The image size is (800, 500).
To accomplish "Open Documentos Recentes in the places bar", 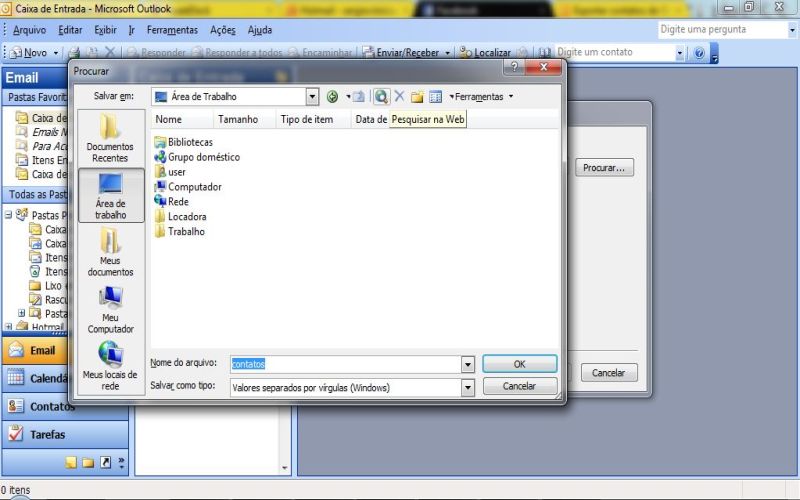I will (x=110, y=139).
